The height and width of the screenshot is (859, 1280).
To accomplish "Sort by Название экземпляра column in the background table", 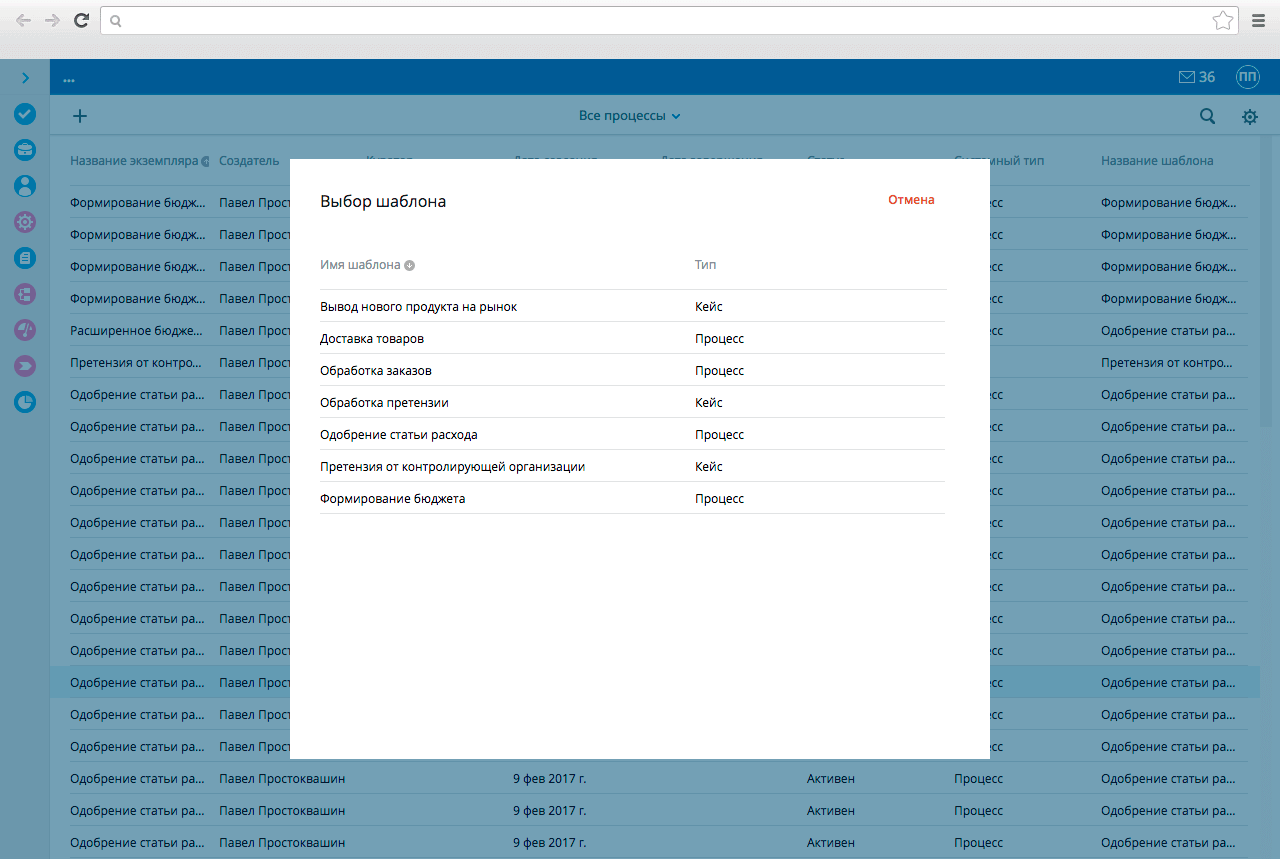I will point(140,160).
